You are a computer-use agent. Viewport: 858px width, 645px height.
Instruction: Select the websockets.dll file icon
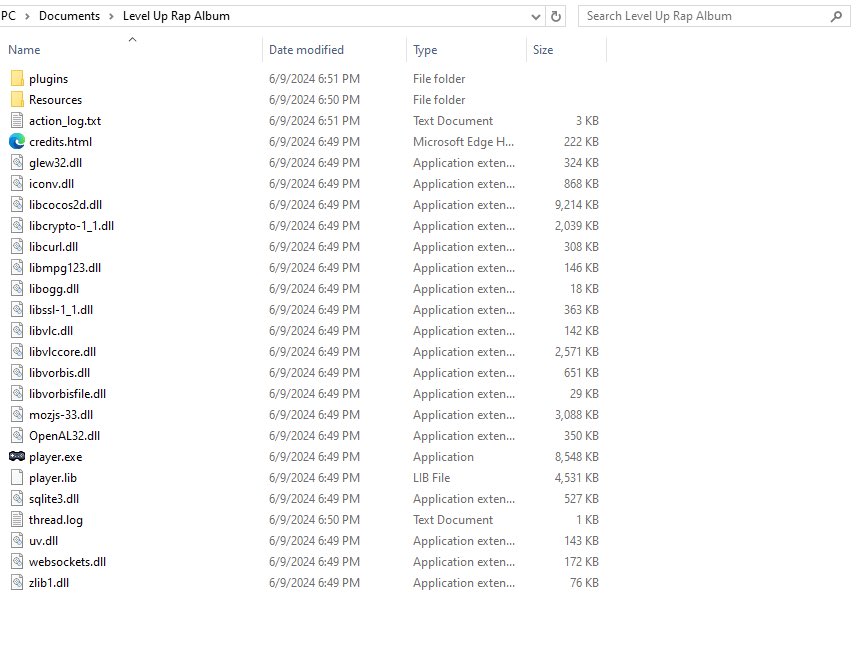[17, 561]
